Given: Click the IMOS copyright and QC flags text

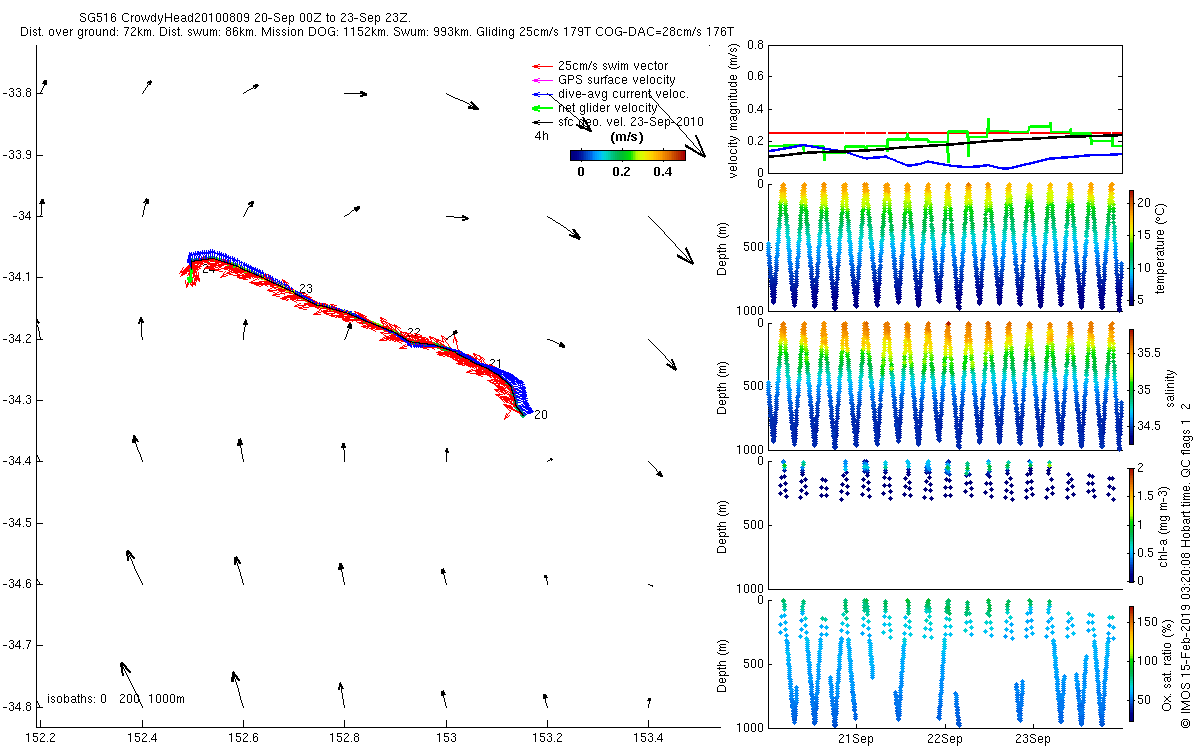Looking at the screenshot, I should [1186, 563].
